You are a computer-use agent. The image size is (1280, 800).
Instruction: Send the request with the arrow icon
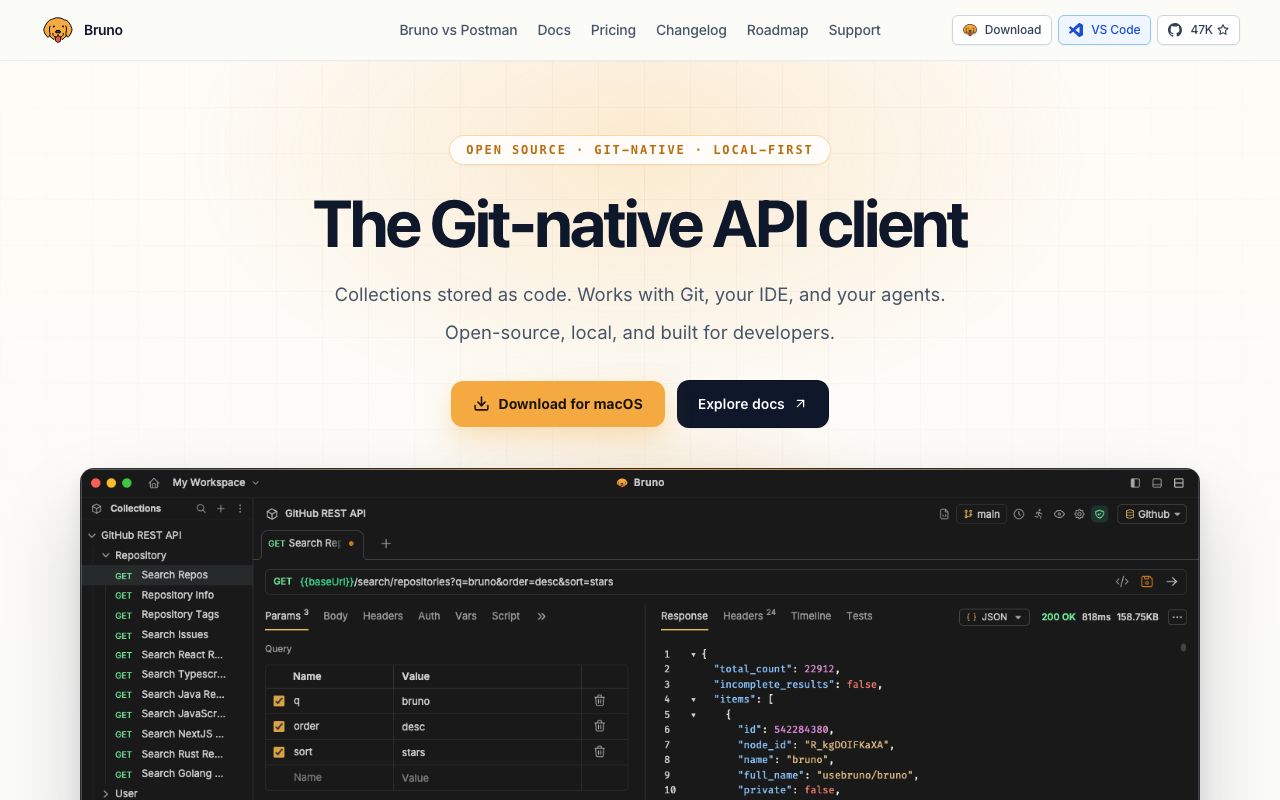point(1172,582)
